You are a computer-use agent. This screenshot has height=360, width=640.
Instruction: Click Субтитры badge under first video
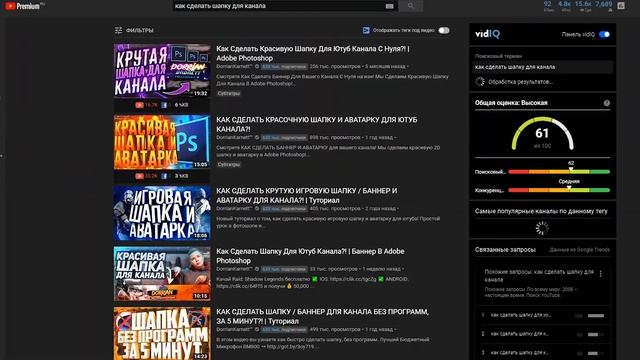[x=229, y=93]
